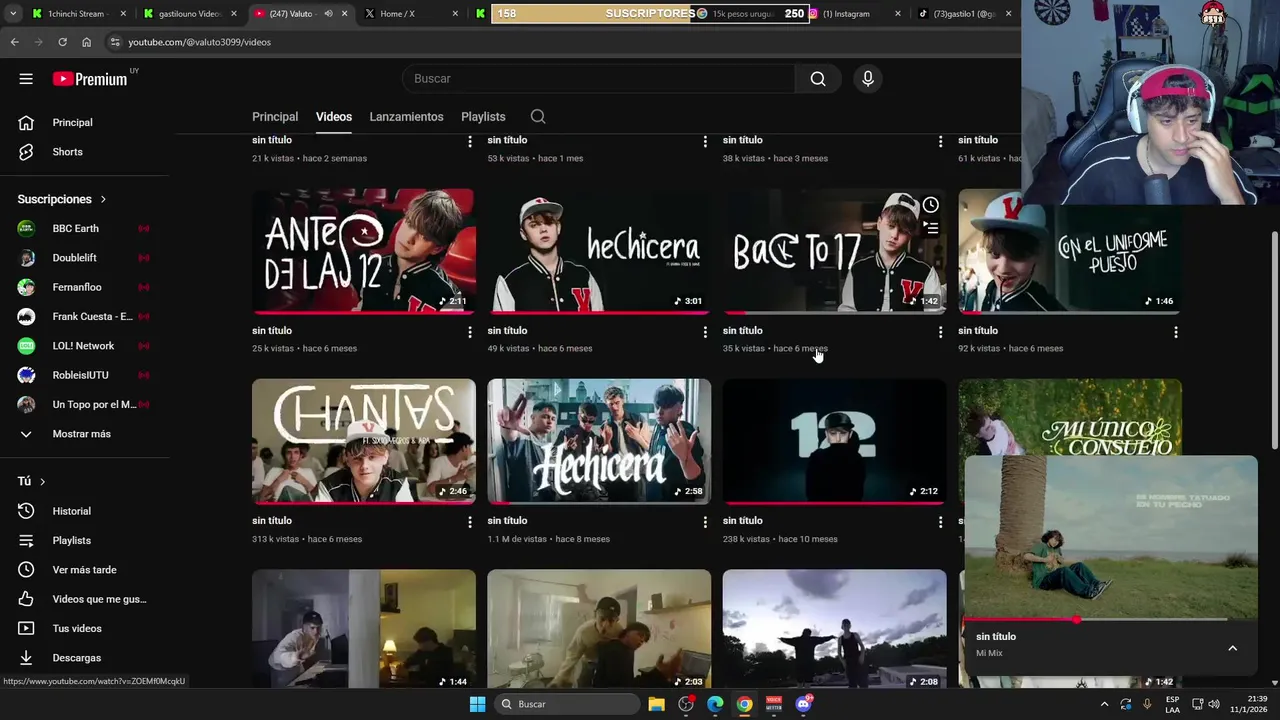
Task: Open Windows Start menu
Action: tap(477, 704)
